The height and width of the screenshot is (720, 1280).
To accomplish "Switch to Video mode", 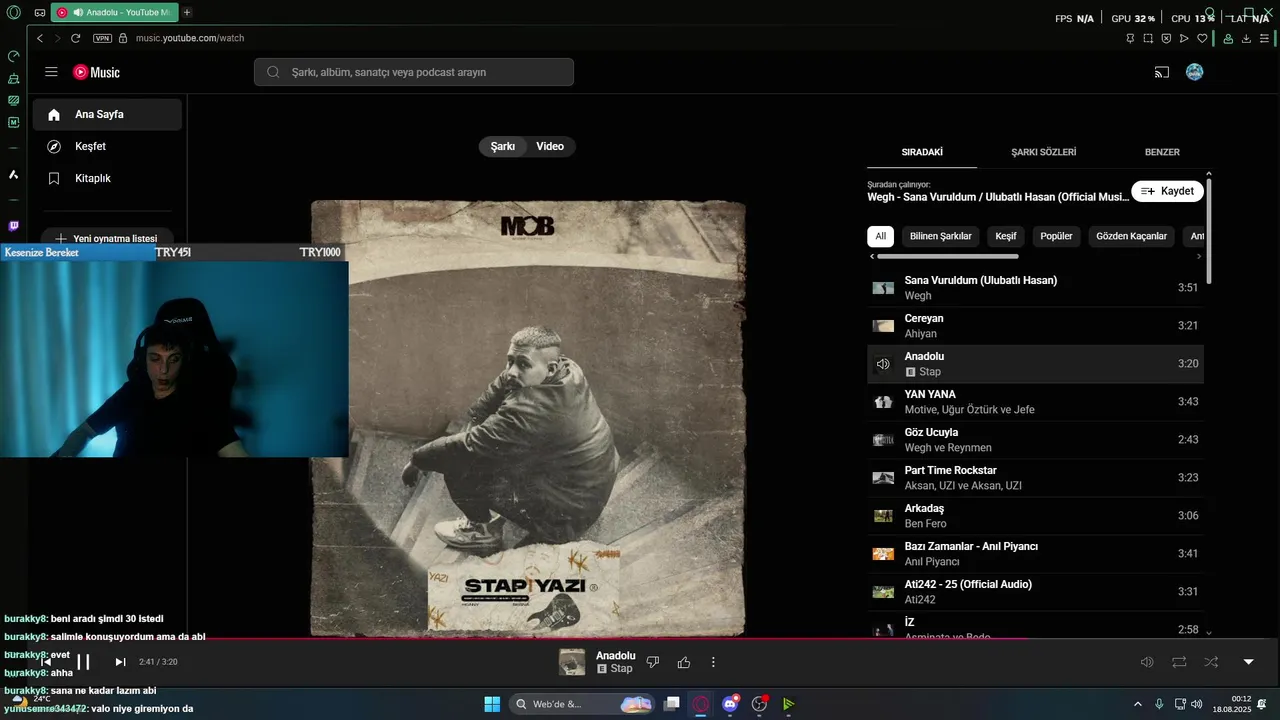I will point(550,146).
